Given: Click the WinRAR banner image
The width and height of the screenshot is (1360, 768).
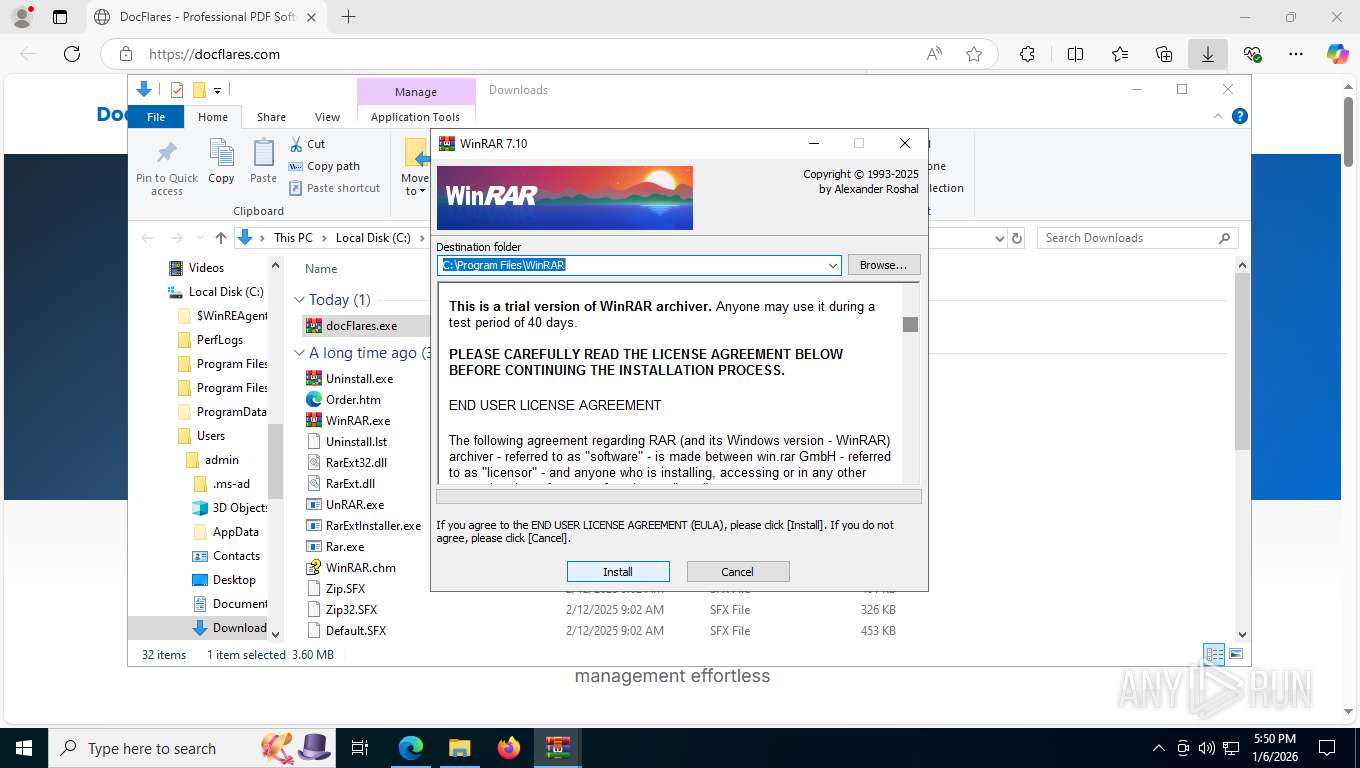Looking at the screenshot, I should (565, 198).
